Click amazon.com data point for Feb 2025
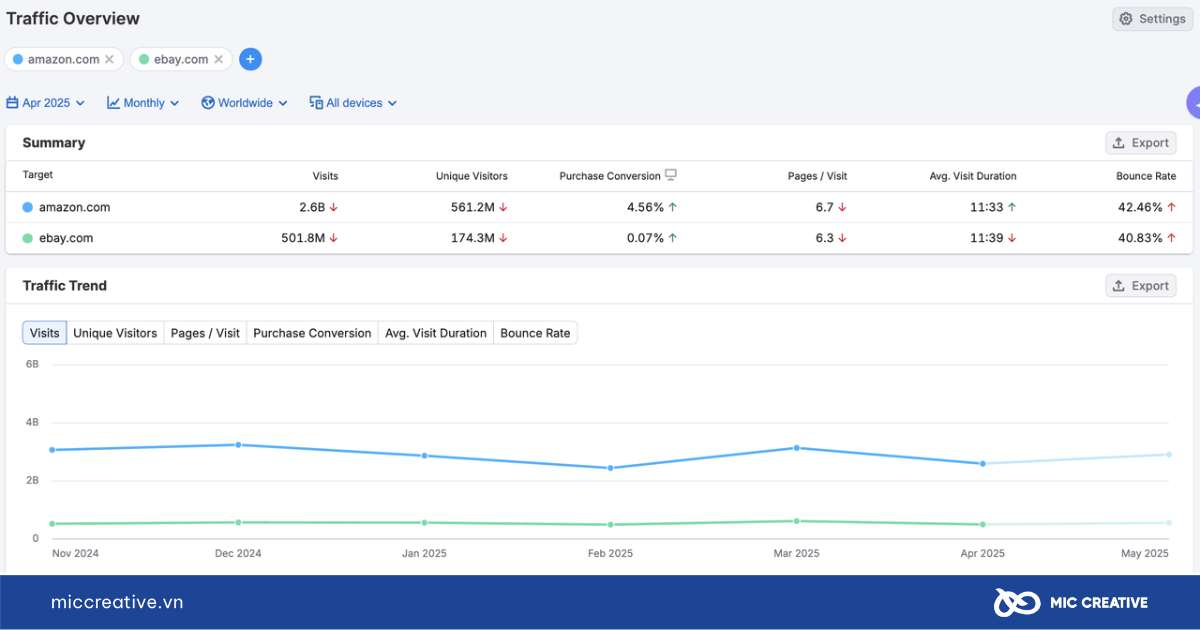 tap(610, 468)
